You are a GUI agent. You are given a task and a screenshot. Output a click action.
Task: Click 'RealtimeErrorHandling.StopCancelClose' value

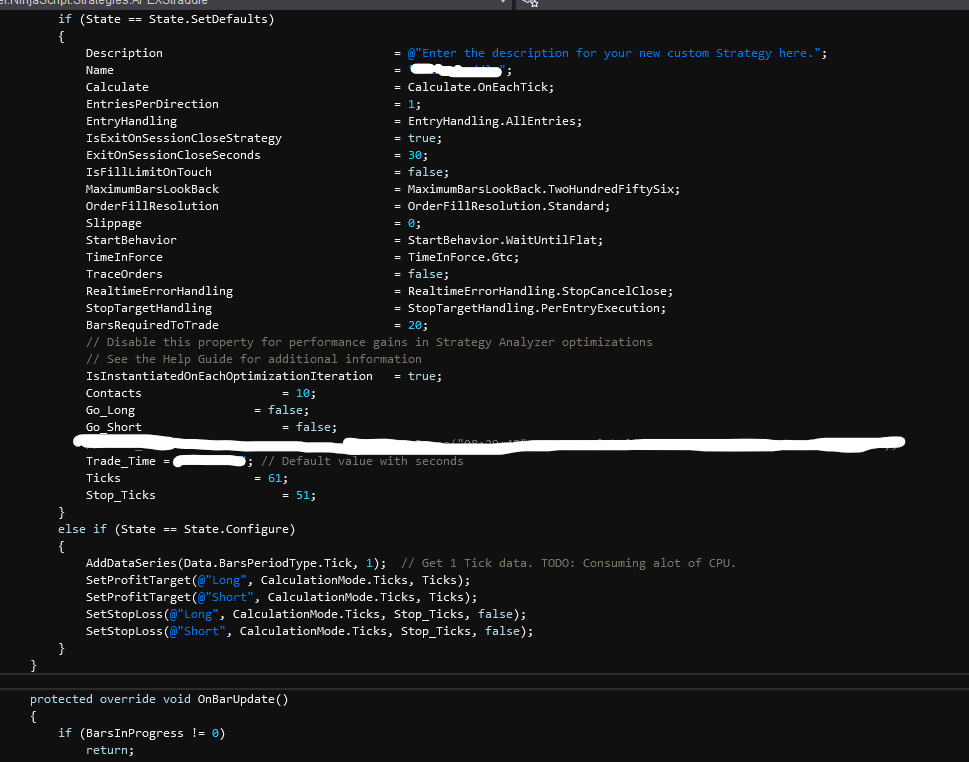(536, 291)
